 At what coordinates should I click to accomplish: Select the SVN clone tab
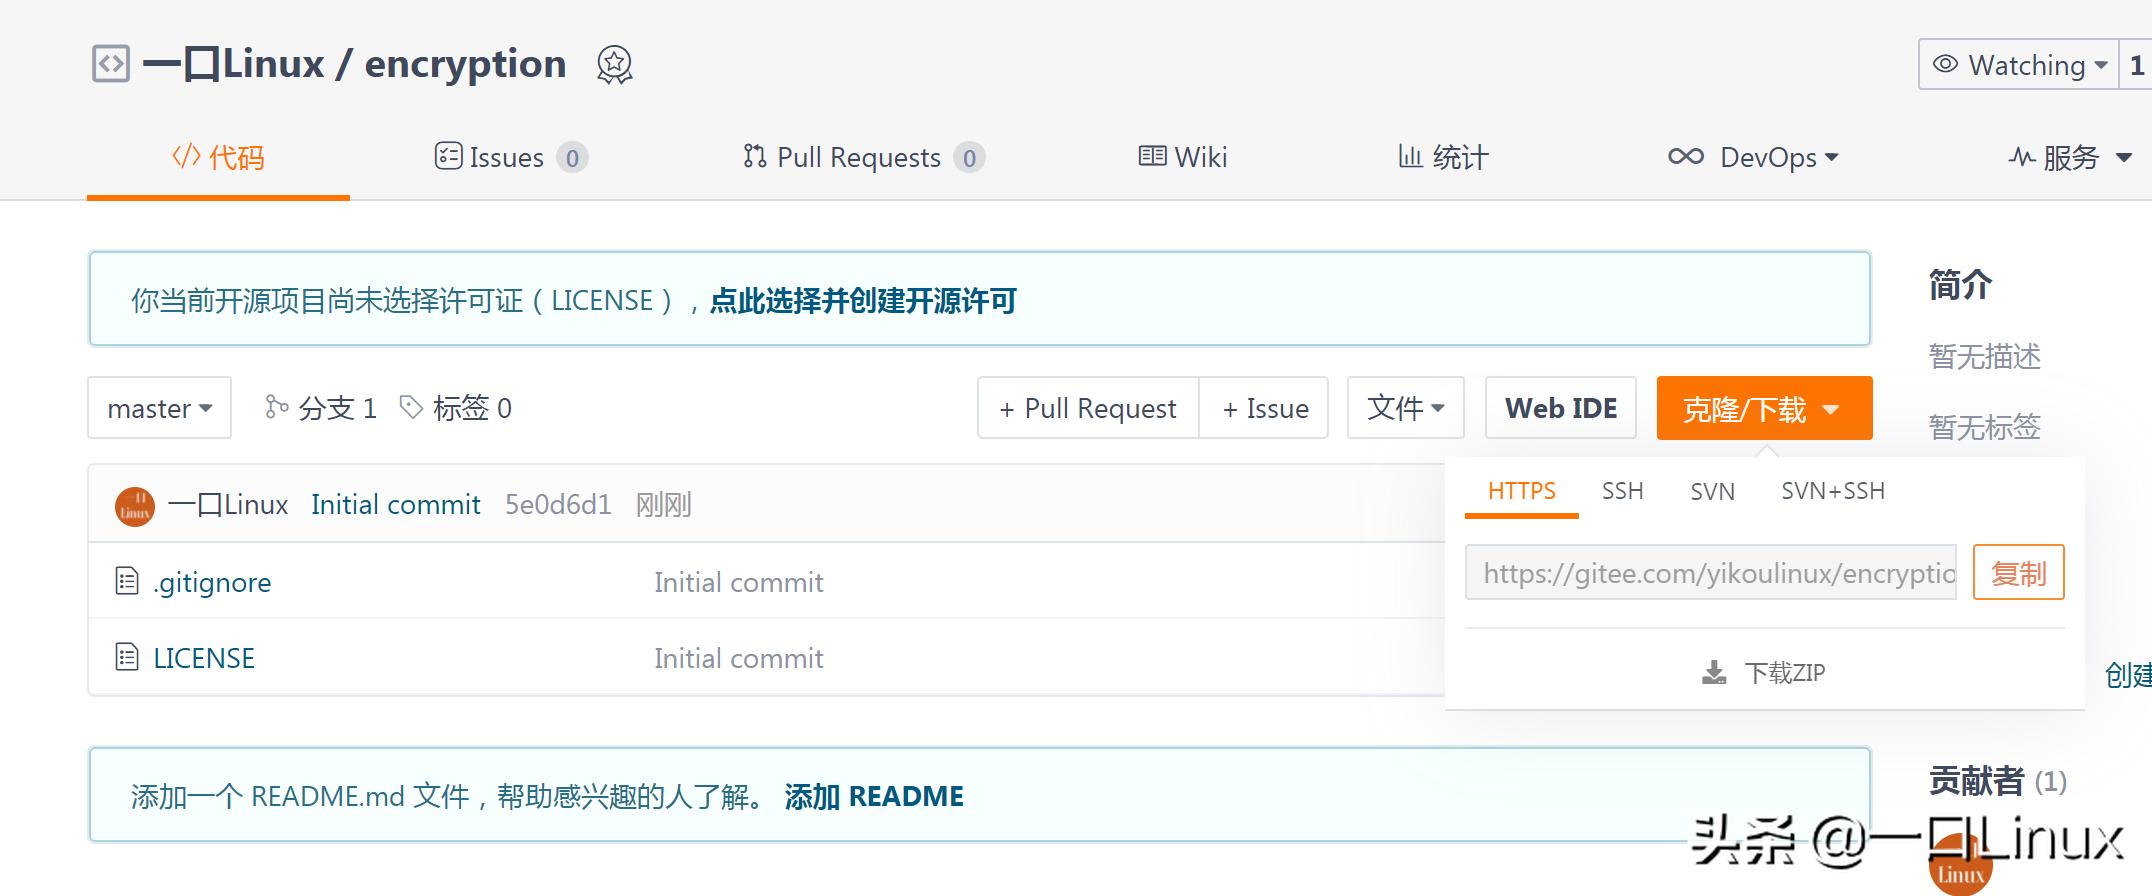[1712, 491]
